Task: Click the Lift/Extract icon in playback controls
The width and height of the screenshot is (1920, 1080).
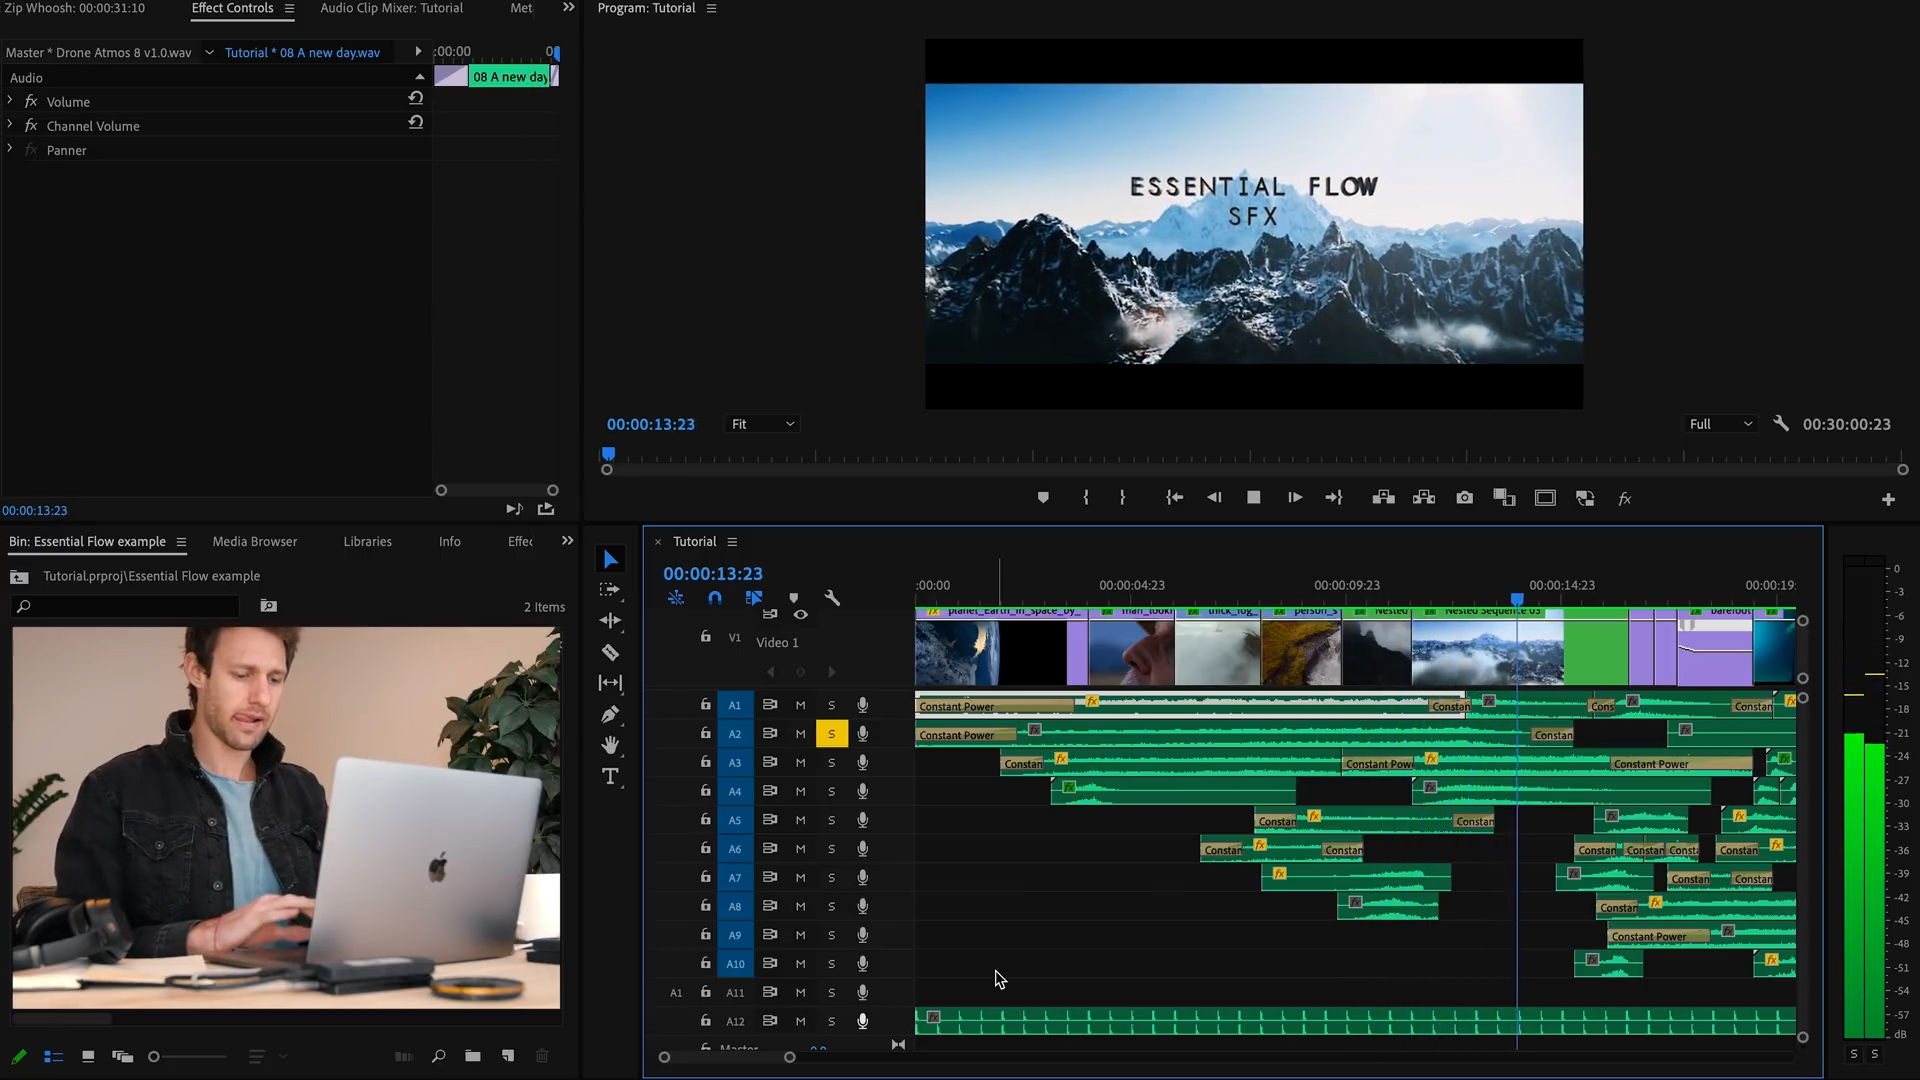Action: (x=1382, y=498)
